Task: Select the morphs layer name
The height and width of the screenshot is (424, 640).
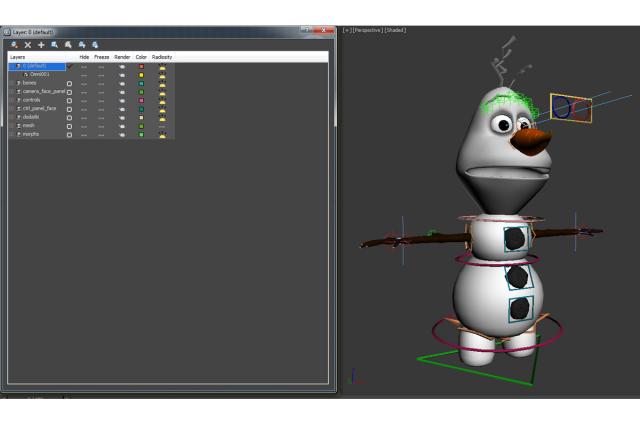Action: click(x=31, y=134)
